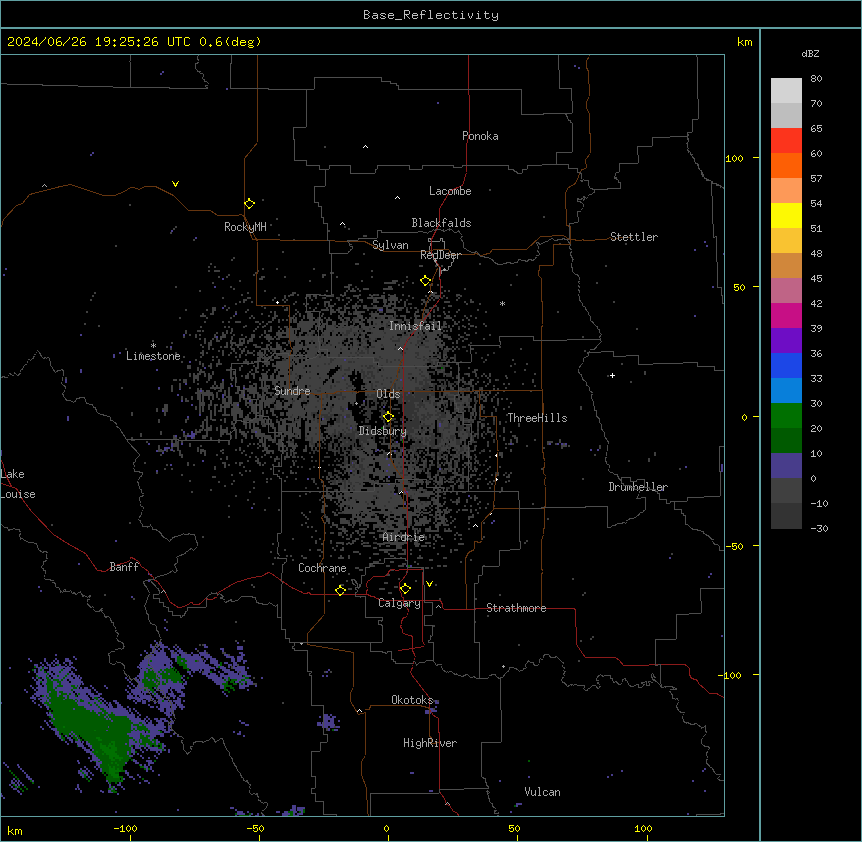Viewport: 862px width, 842px height.
Task: Click the Strathmore label
Action: (516, 608)
